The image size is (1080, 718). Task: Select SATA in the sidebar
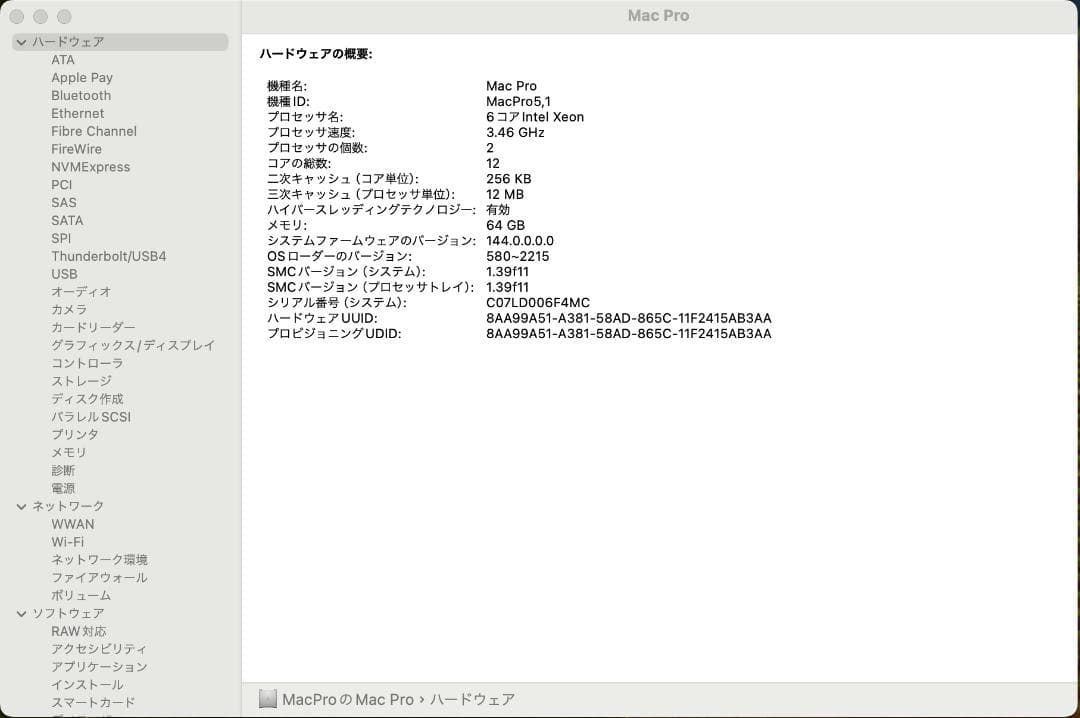(x=67, y=221)
